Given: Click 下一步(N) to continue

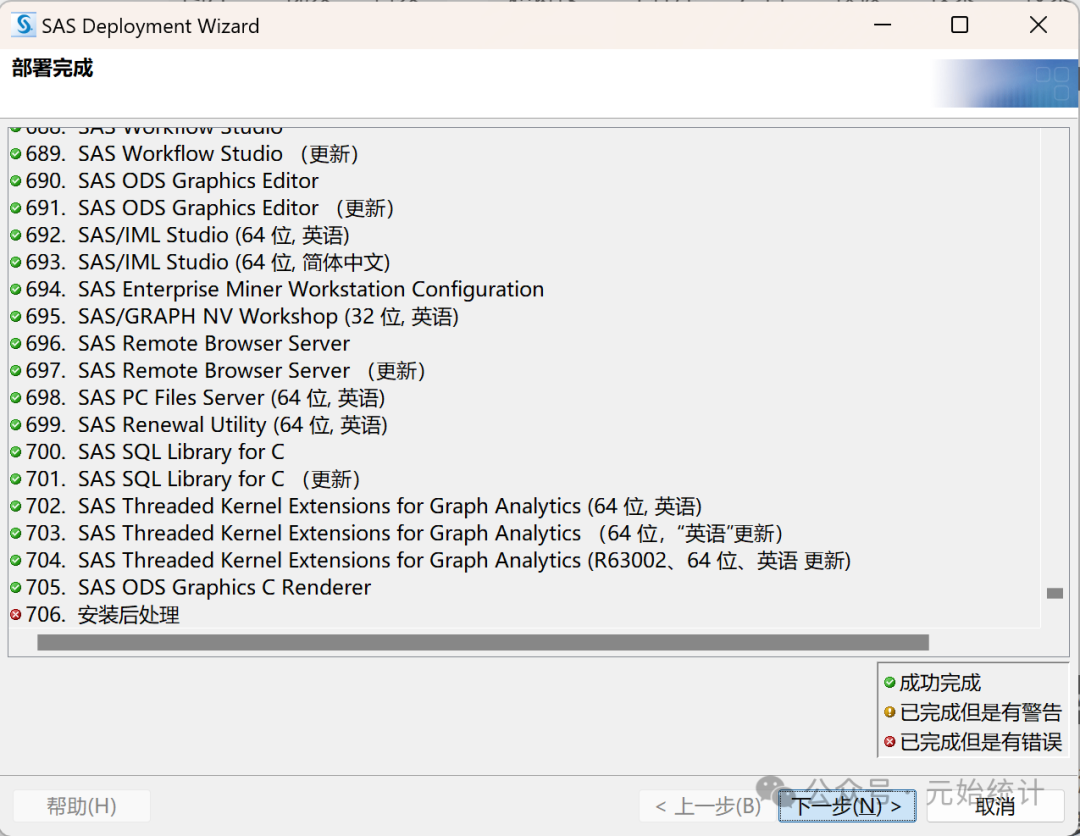Looking at the screenshot, I should pyautogui.click(x=847, y=806).
